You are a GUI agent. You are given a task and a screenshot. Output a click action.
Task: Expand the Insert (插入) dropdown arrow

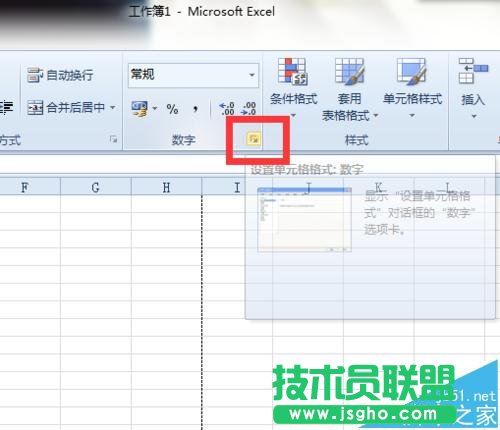tap(474, 116)
